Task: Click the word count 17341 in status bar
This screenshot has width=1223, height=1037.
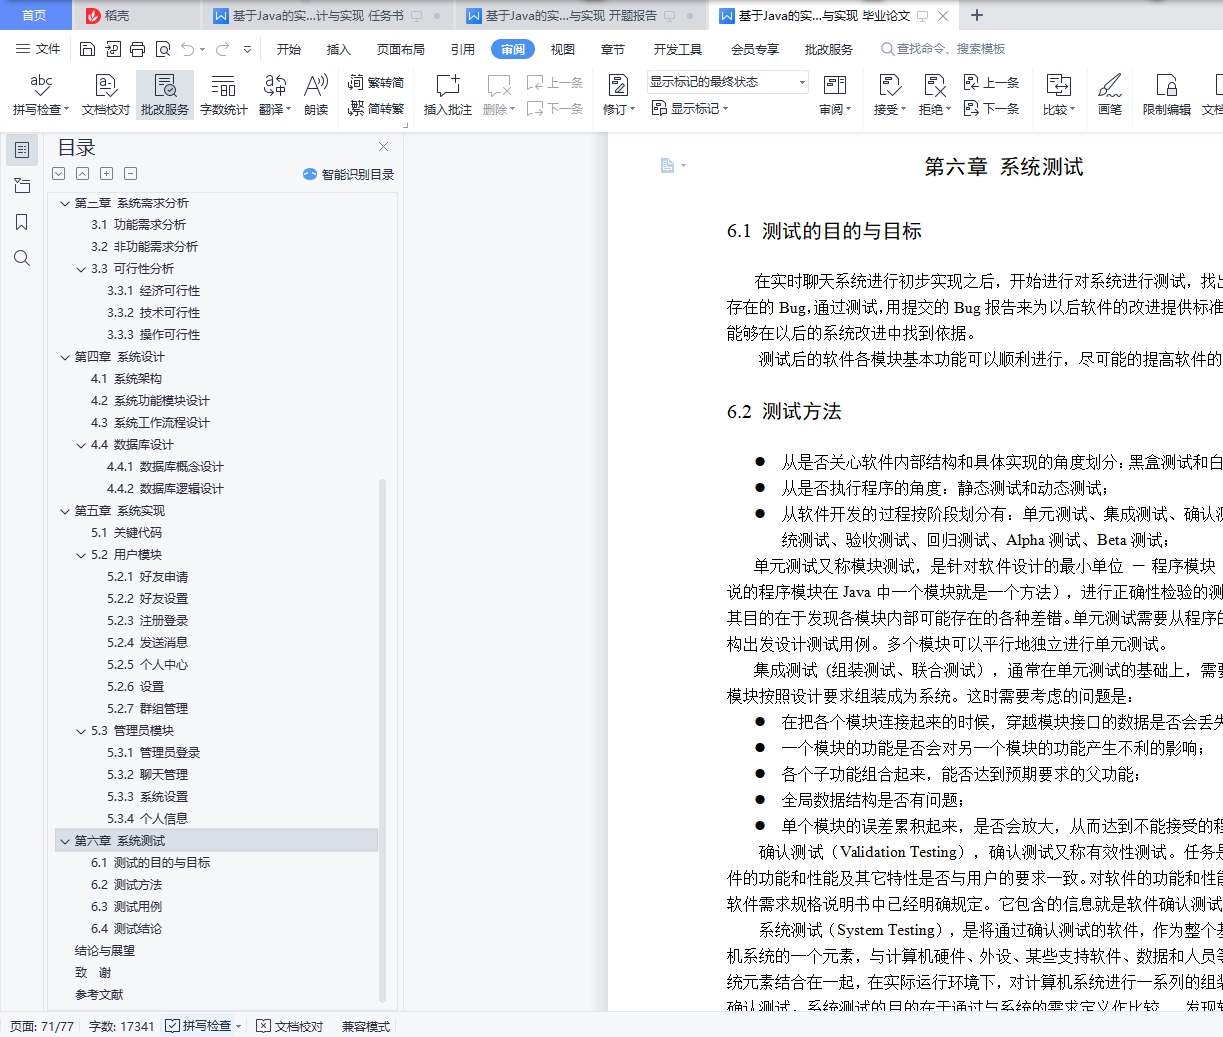Action: (121, 1026)
